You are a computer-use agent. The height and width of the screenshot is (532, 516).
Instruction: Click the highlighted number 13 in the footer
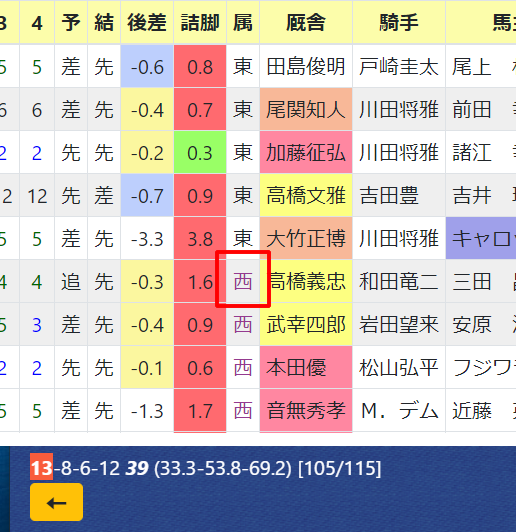[x=41, y=467]
